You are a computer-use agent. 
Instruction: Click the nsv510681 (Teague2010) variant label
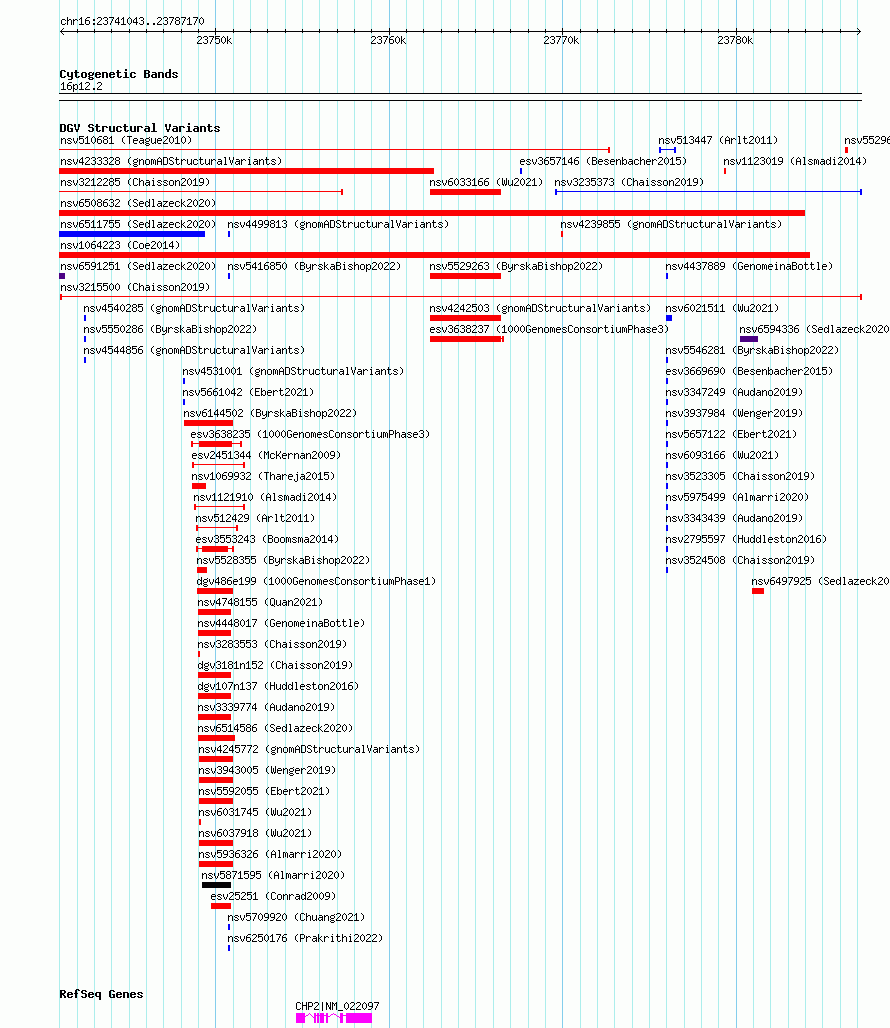(126, 140)
